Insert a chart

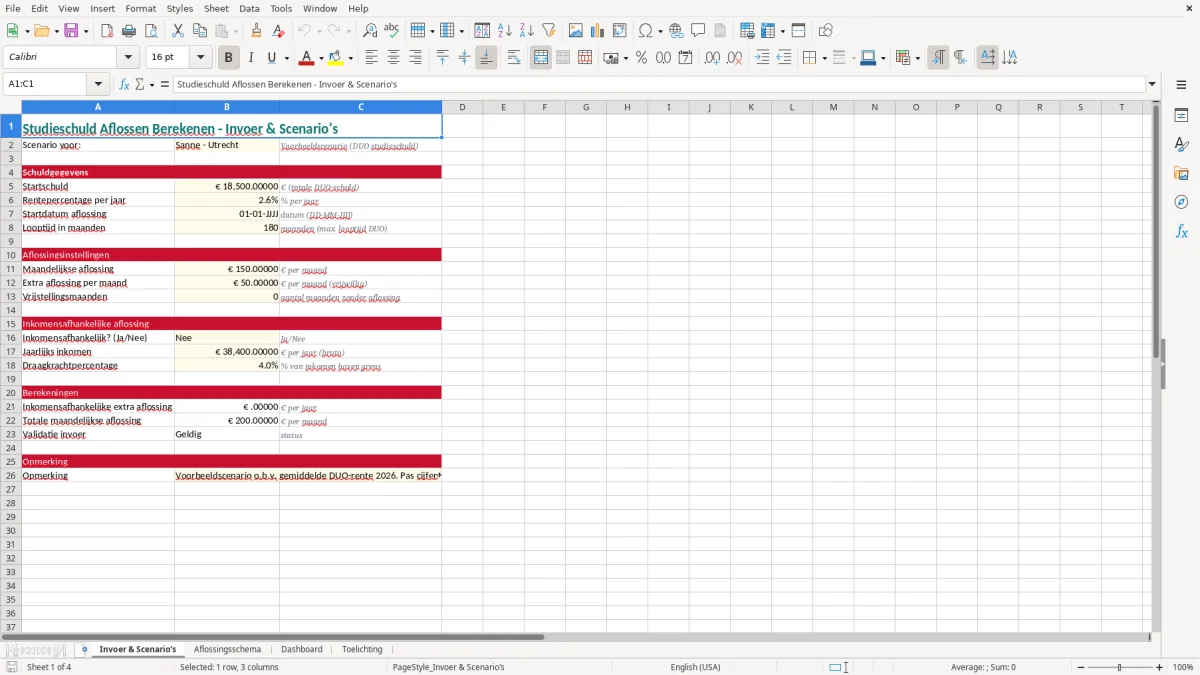click(x=598, y=31)
